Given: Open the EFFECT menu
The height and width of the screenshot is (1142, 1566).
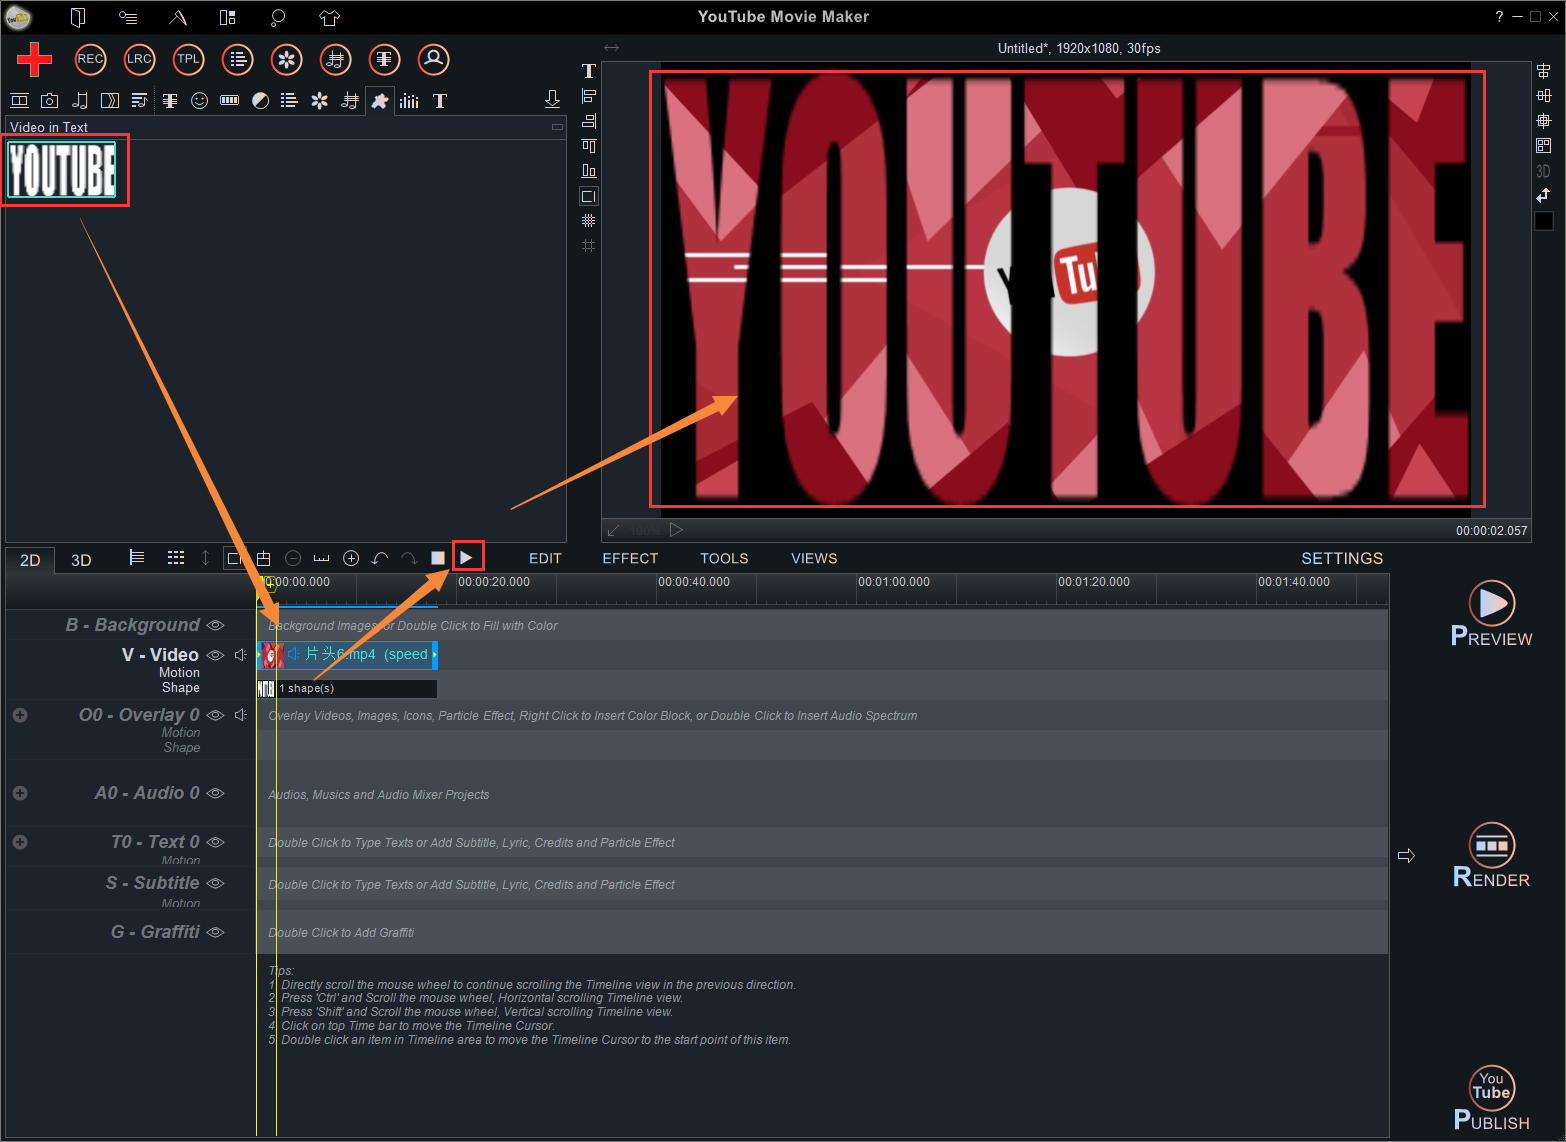Looking at the screenshot, I should pyautogui.click(x=630, y=558).
